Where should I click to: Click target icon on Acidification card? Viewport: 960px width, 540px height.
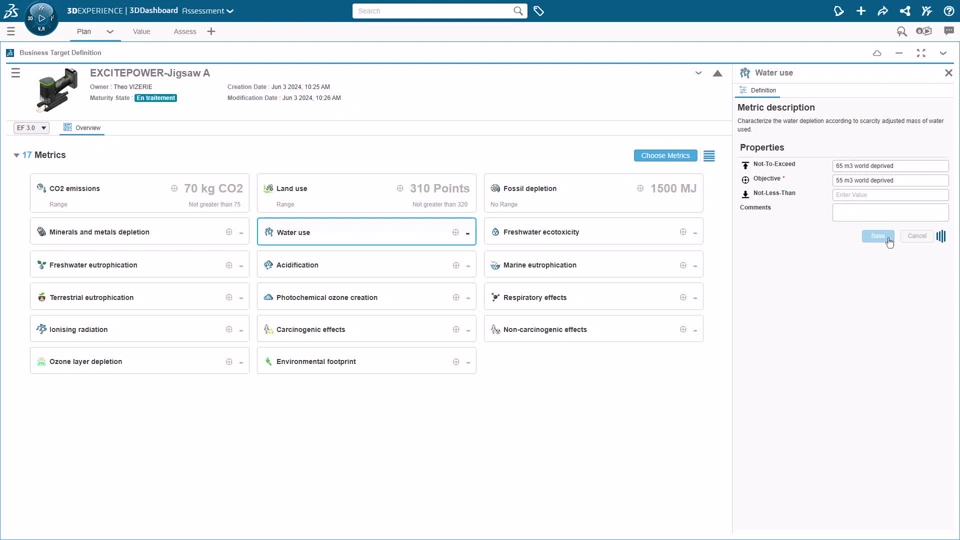coord(456,265)
